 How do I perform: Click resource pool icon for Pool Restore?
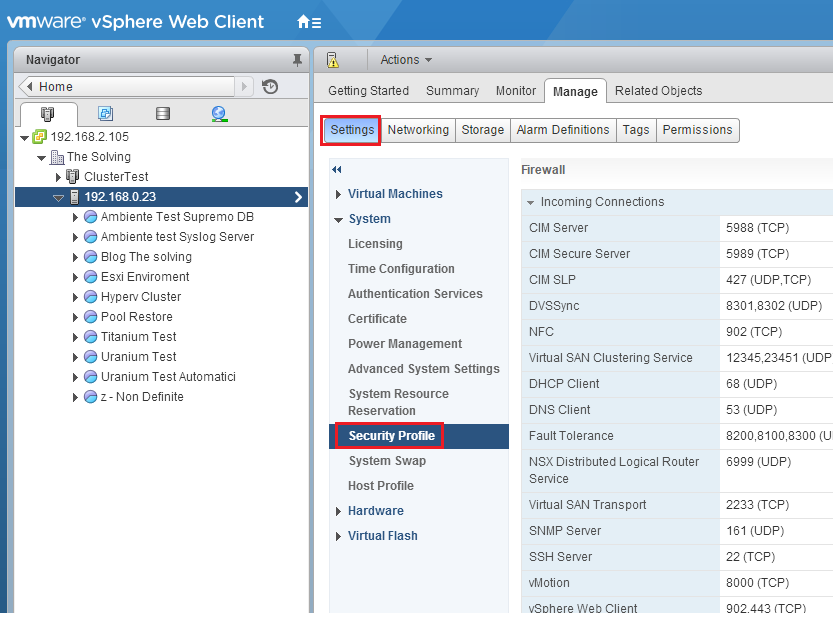pos(91,316)
